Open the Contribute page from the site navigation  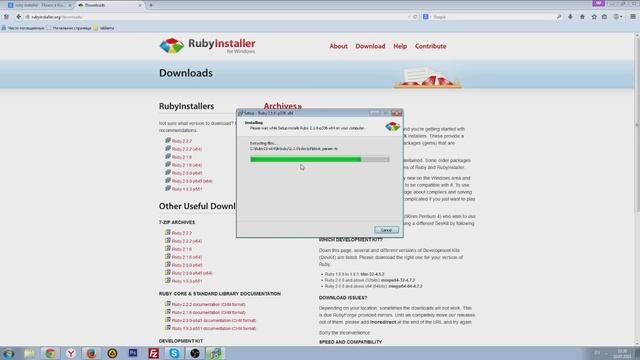(431, 46)
